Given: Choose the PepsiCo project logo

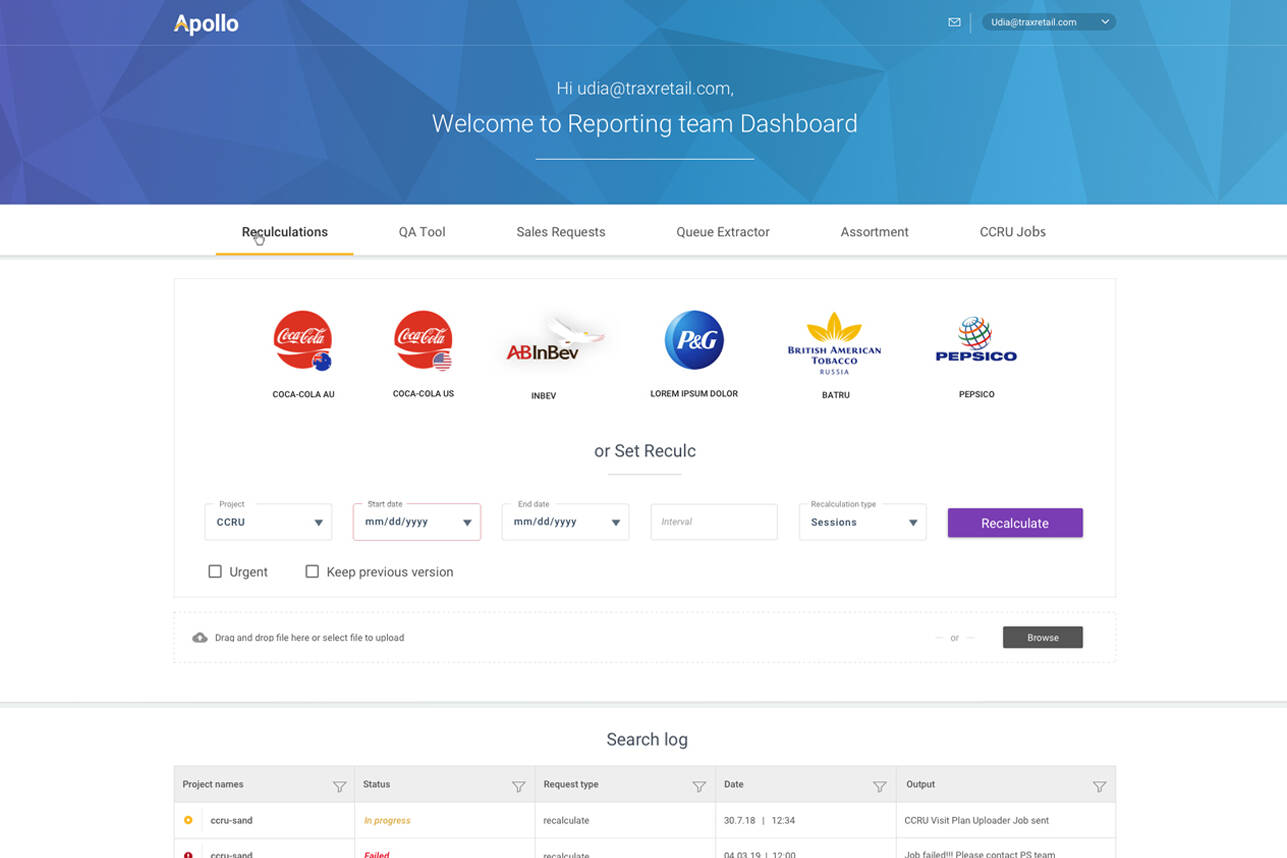Looking at the screenshot, I should tap(976, 342).
